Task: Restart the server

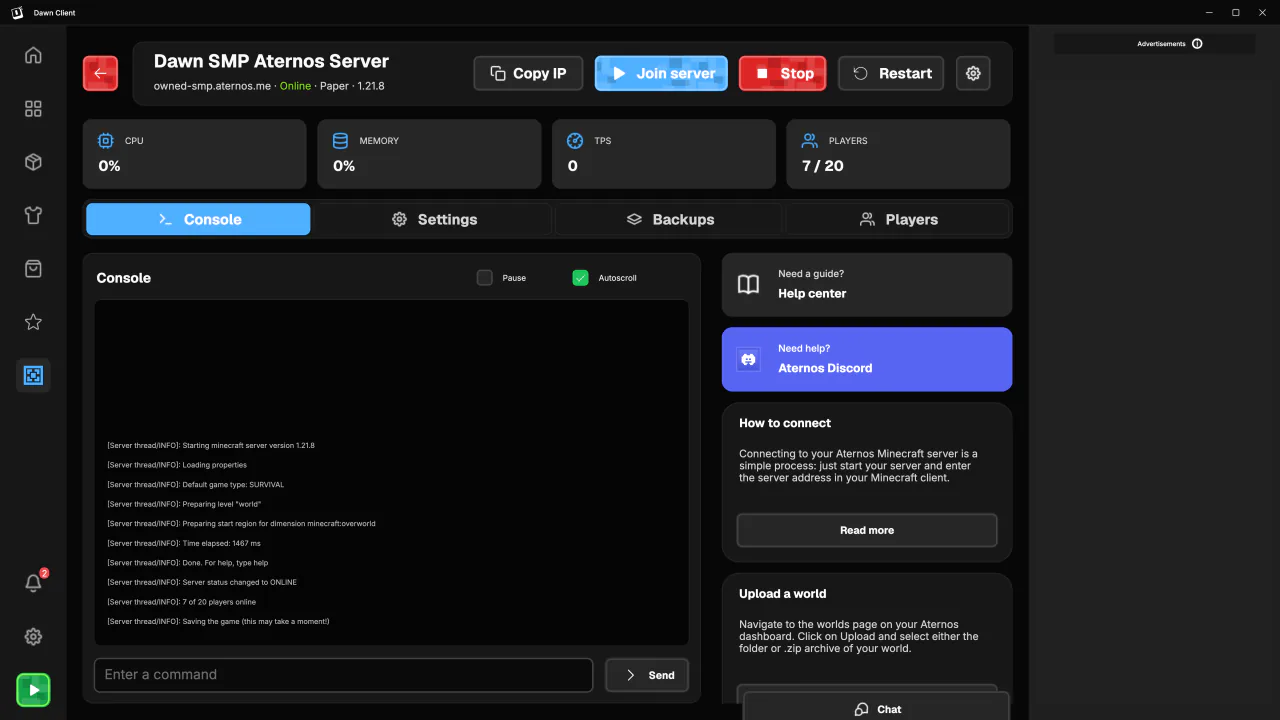Action: click(x=891, y=73)
